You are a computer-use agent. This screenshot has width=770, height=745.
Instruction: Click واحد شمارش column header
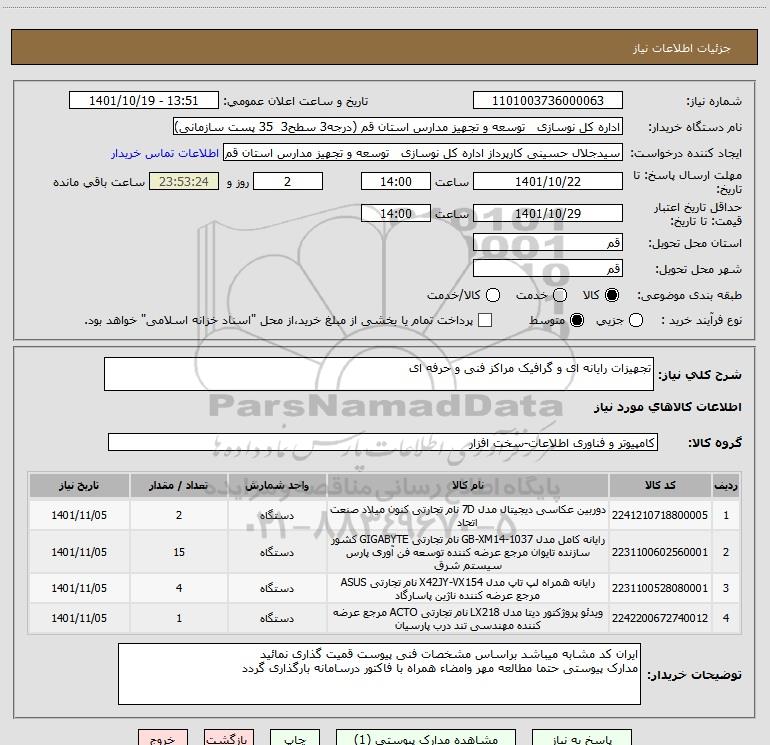tap(277, 486)
